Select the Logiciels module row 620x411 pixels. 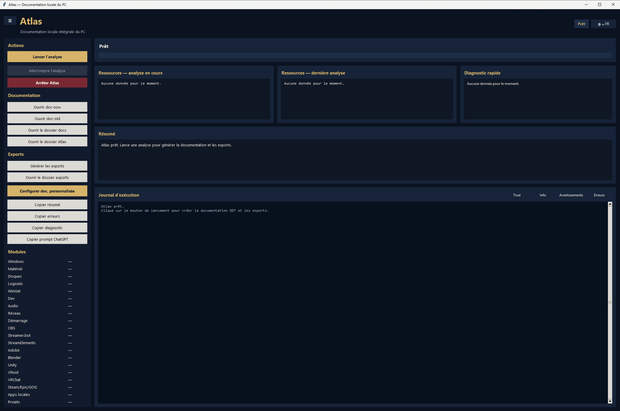[x=40, y=284]
